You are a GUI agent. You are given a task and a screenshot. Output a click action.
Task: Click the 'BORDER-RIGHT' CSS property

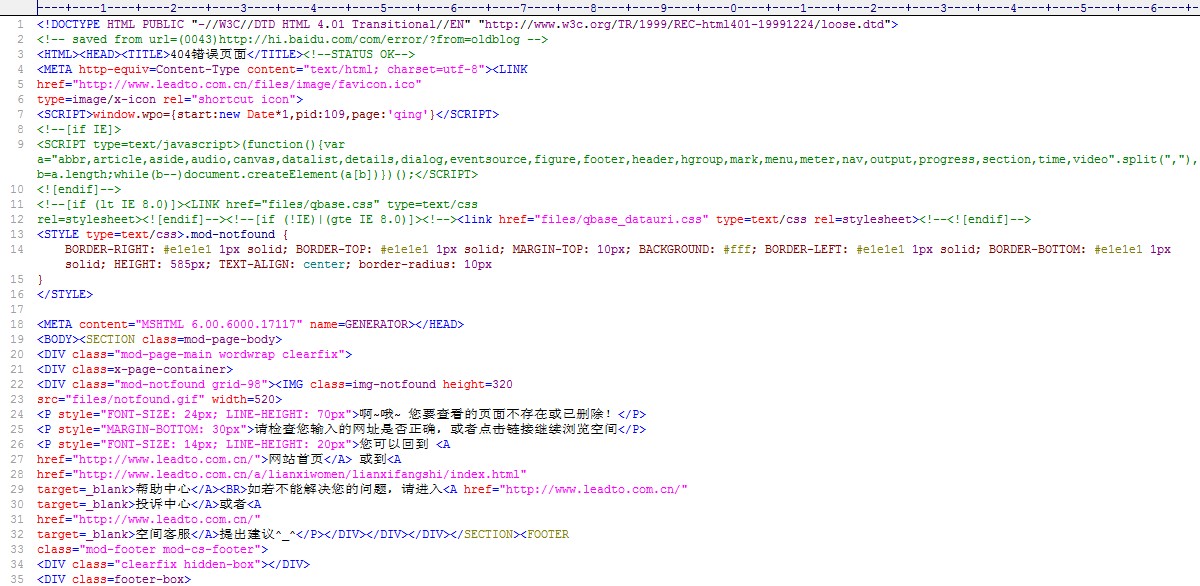pos(108,249)
